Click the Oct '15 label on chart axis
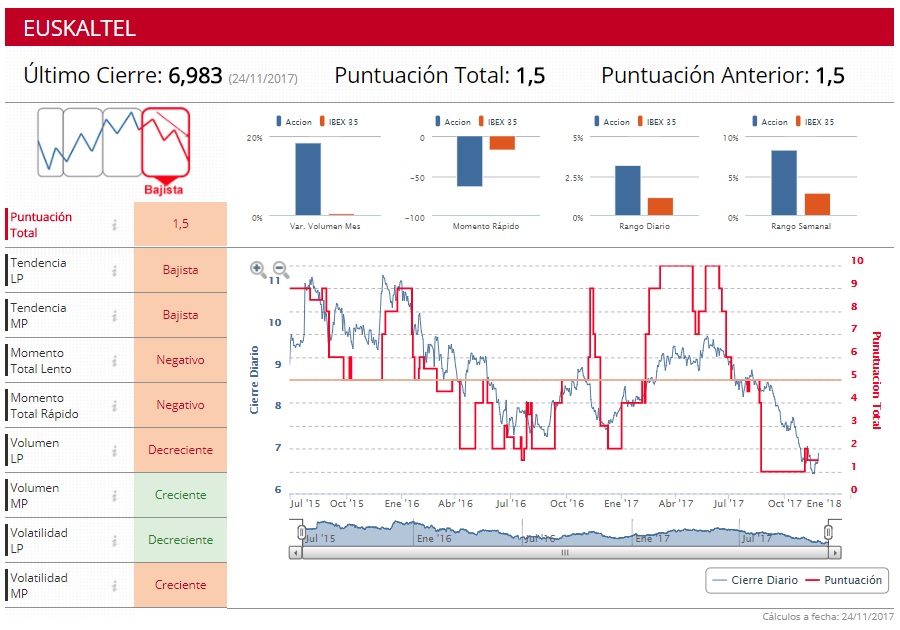900x630 pixels. click(x=347, y=503)
